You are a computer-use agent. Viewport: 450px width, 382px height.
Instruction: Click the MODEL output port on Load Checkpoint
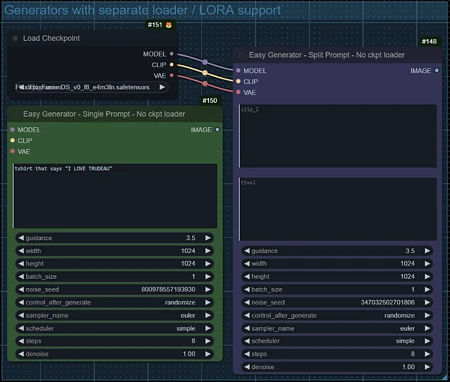171,54
